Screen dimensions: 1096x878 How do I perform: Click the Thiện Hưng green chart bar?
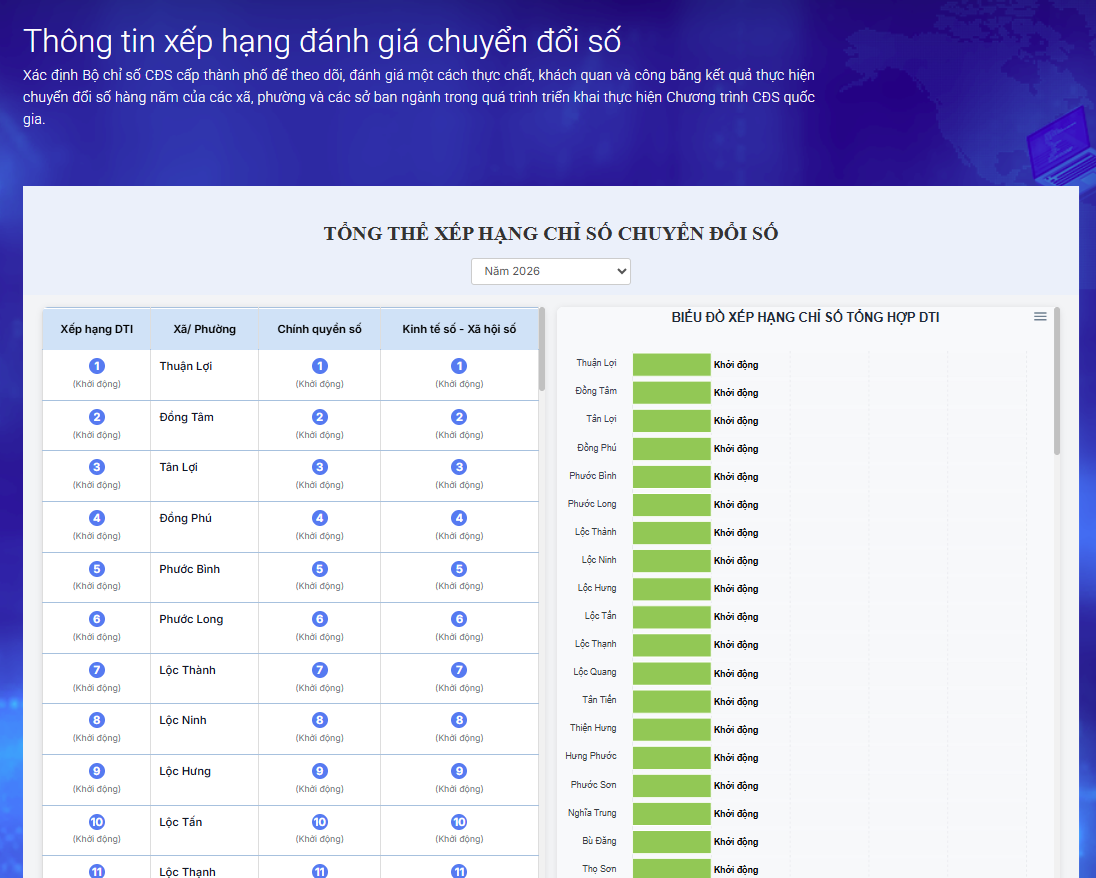(x=672, y=729)
